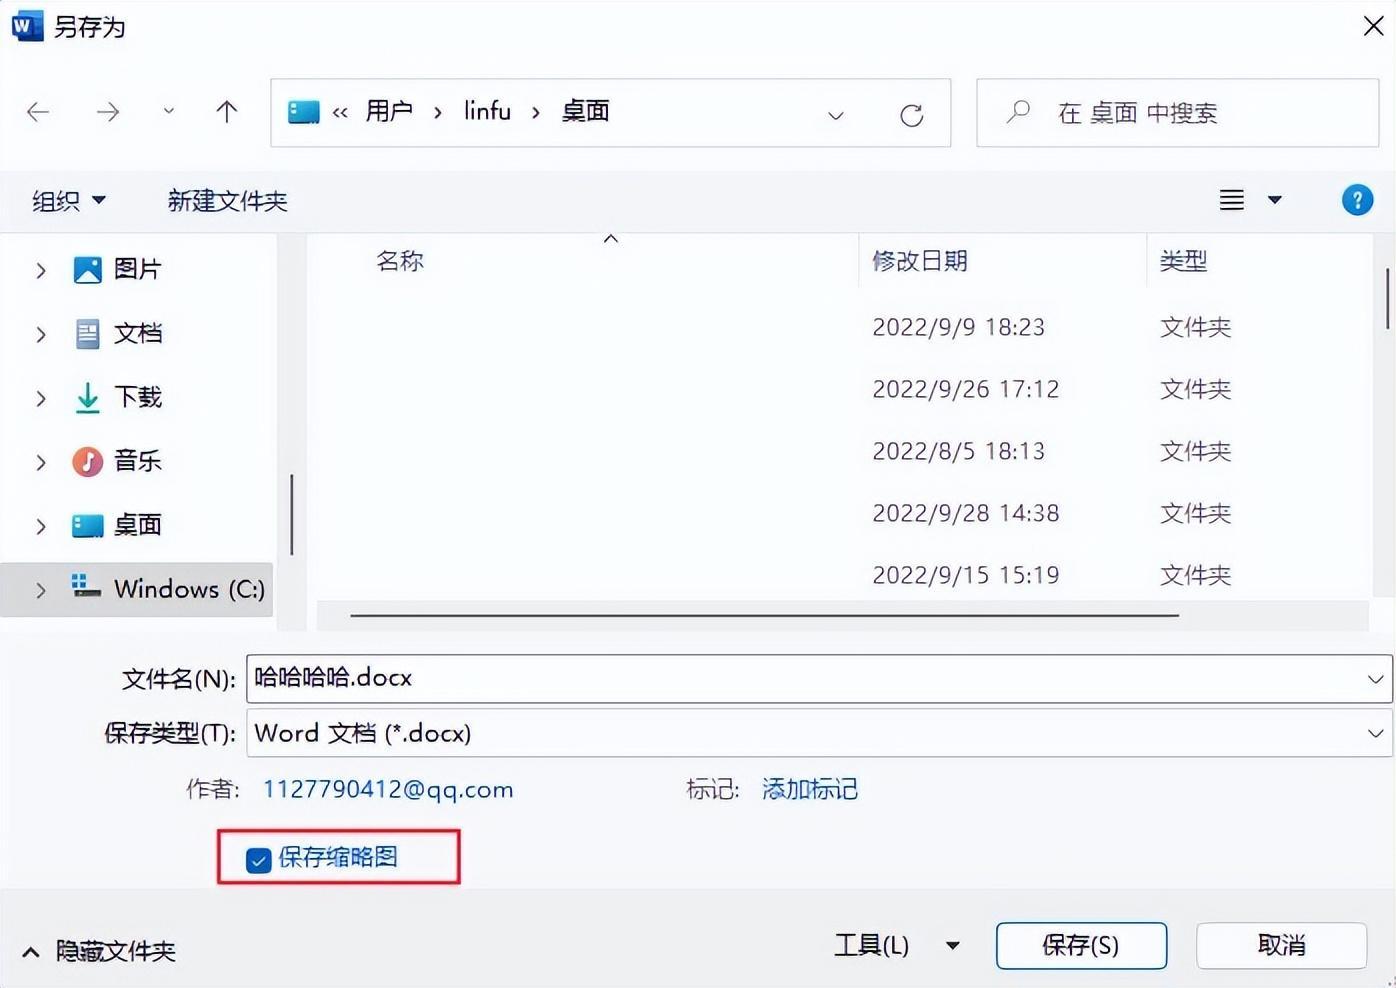The image size is (1396, 988).
Task: Select the folder row dated 2022/9/28 14:38
Action: tap(840, 513)
